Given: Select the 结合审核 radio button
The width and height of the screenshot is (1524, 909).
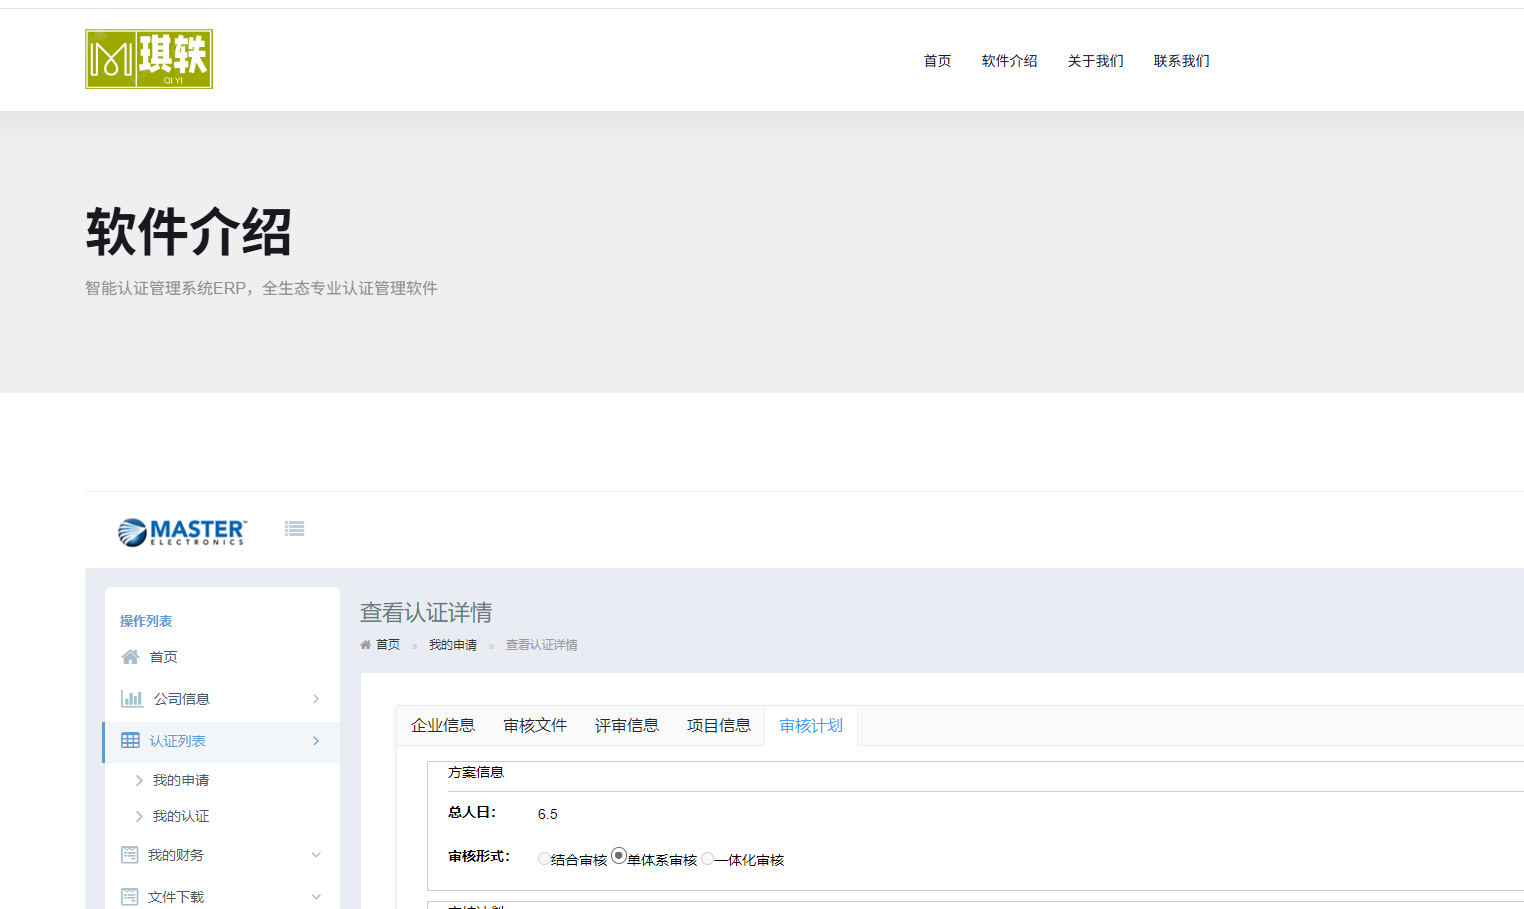Looking at the screenshot, I should 544,859.
